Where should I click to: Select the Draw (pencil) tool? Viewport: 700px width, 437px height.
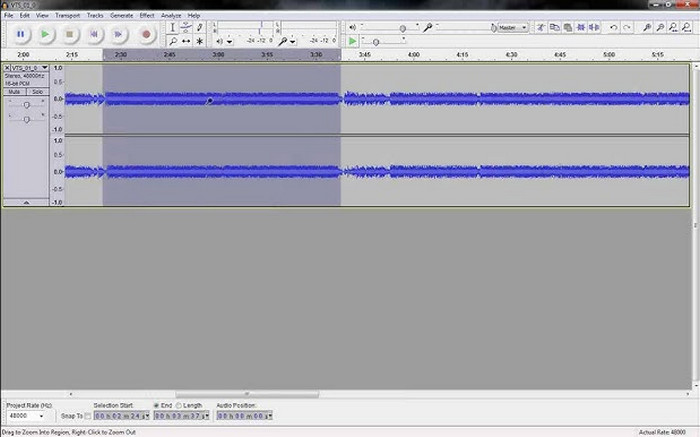[200, 28]
